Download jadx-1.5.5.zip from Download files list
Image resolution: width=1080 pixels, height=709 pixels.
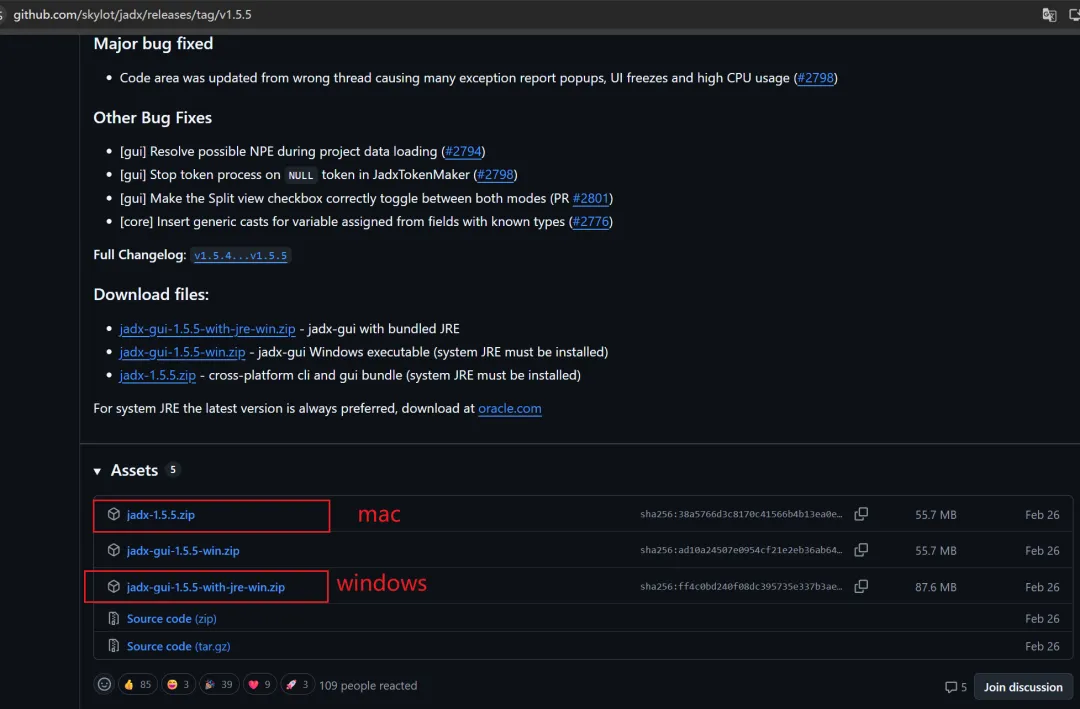coord(158,376)
